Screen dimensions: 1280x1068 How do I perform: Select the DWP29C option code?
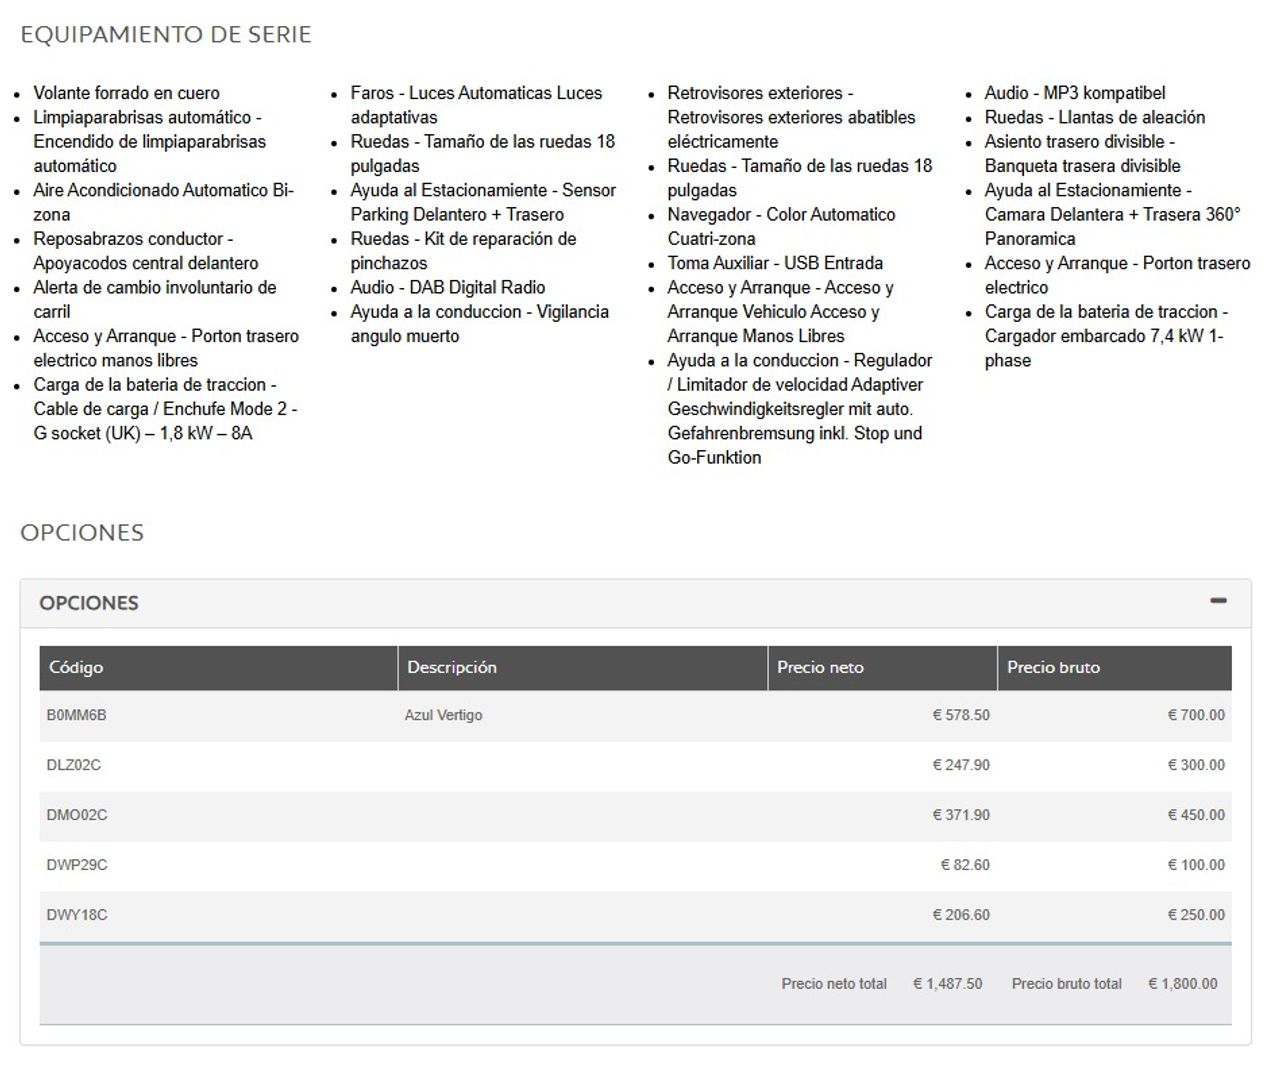pos(76,865)
